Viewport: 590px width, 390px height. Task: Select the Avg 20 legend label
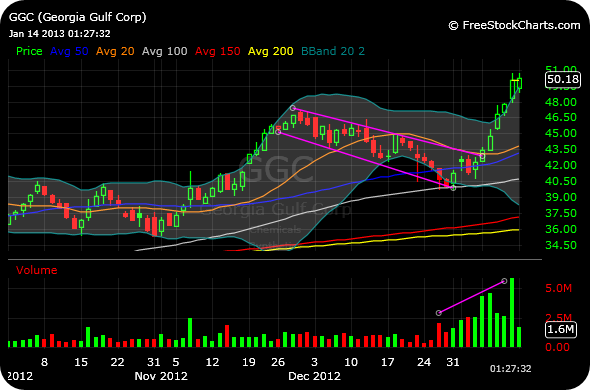click(x=115, y=51)
